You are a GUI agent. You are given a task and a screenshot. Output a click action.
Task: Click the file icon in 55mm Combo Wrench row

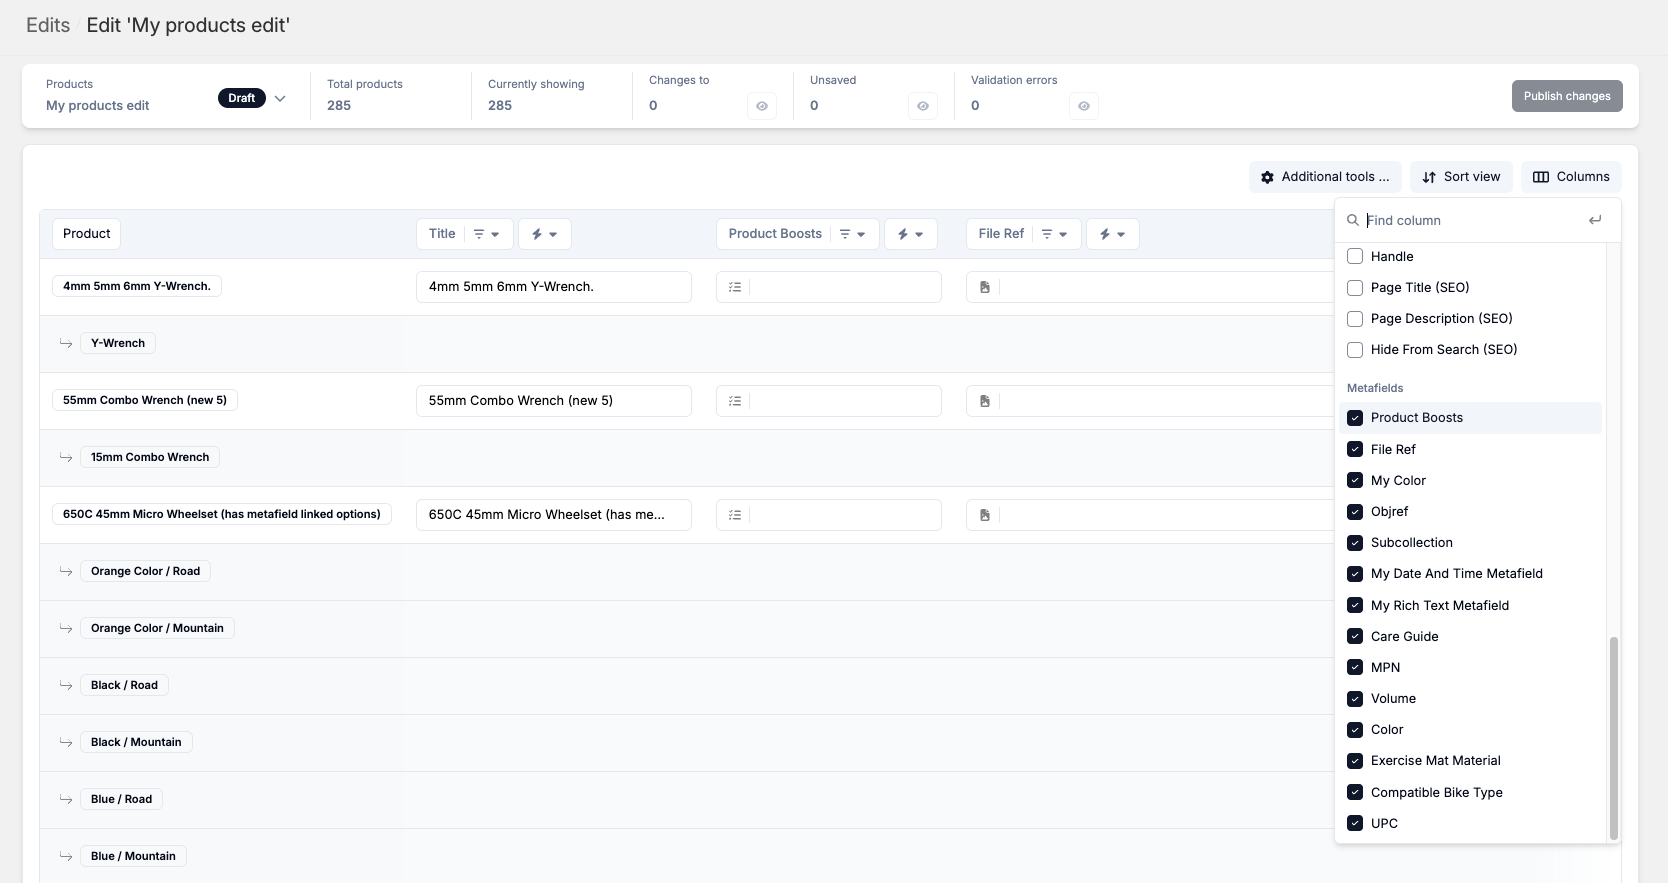(985, 401)
